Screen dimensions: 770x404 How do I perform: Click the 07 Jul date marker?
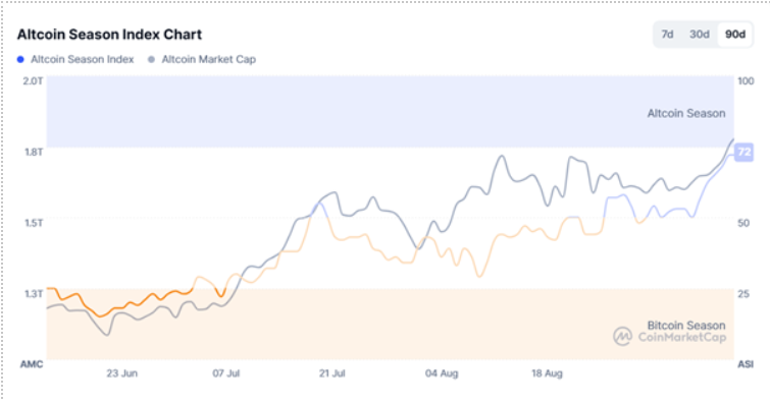click(226, 373)
